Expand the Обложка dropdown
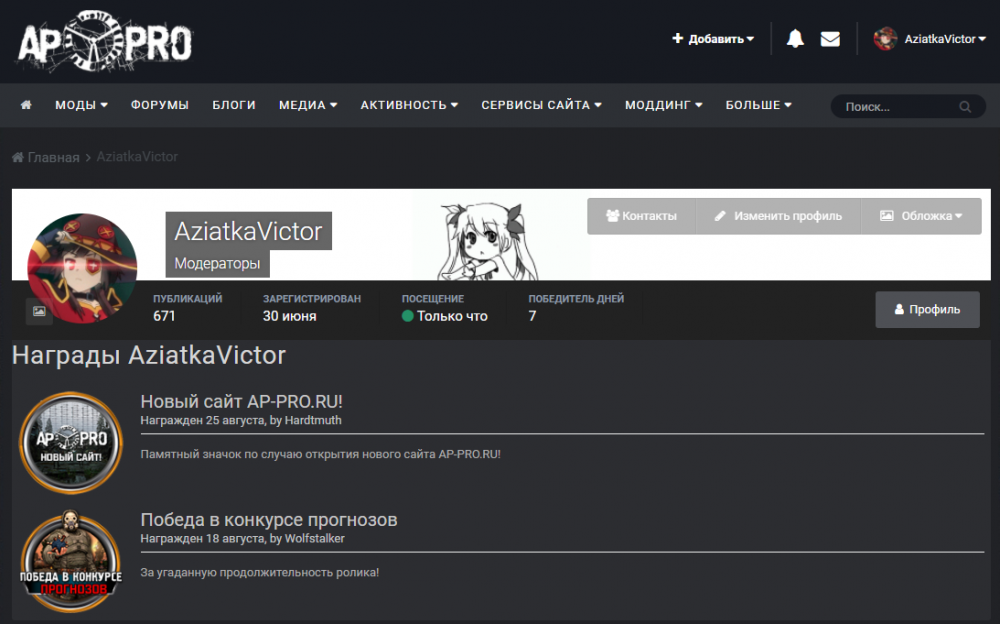Image resolution: width=1000 pixels, height=624 pixels. point(921,215)
